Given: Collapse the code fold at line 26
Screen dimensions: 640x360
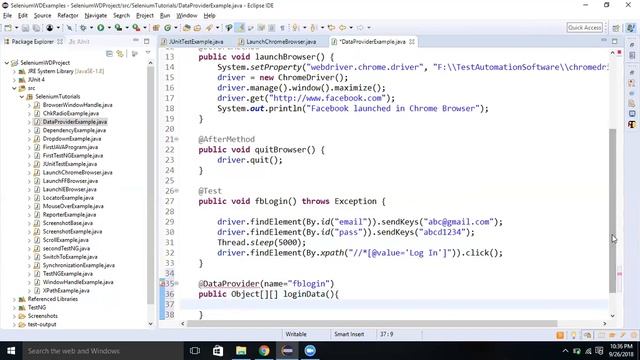Looking at the screenshot, I should [177, 191].
